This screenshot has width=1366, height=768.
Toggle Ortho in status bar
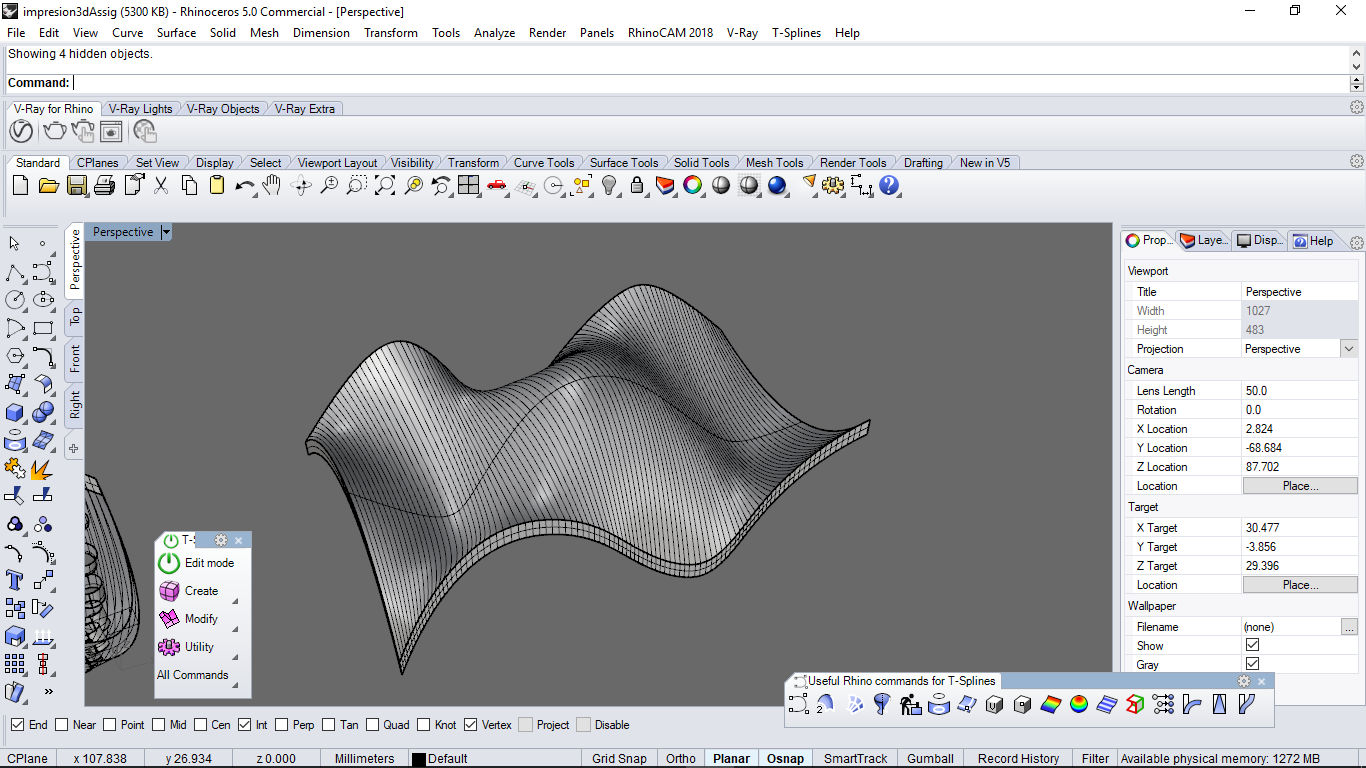coord(680,759)
